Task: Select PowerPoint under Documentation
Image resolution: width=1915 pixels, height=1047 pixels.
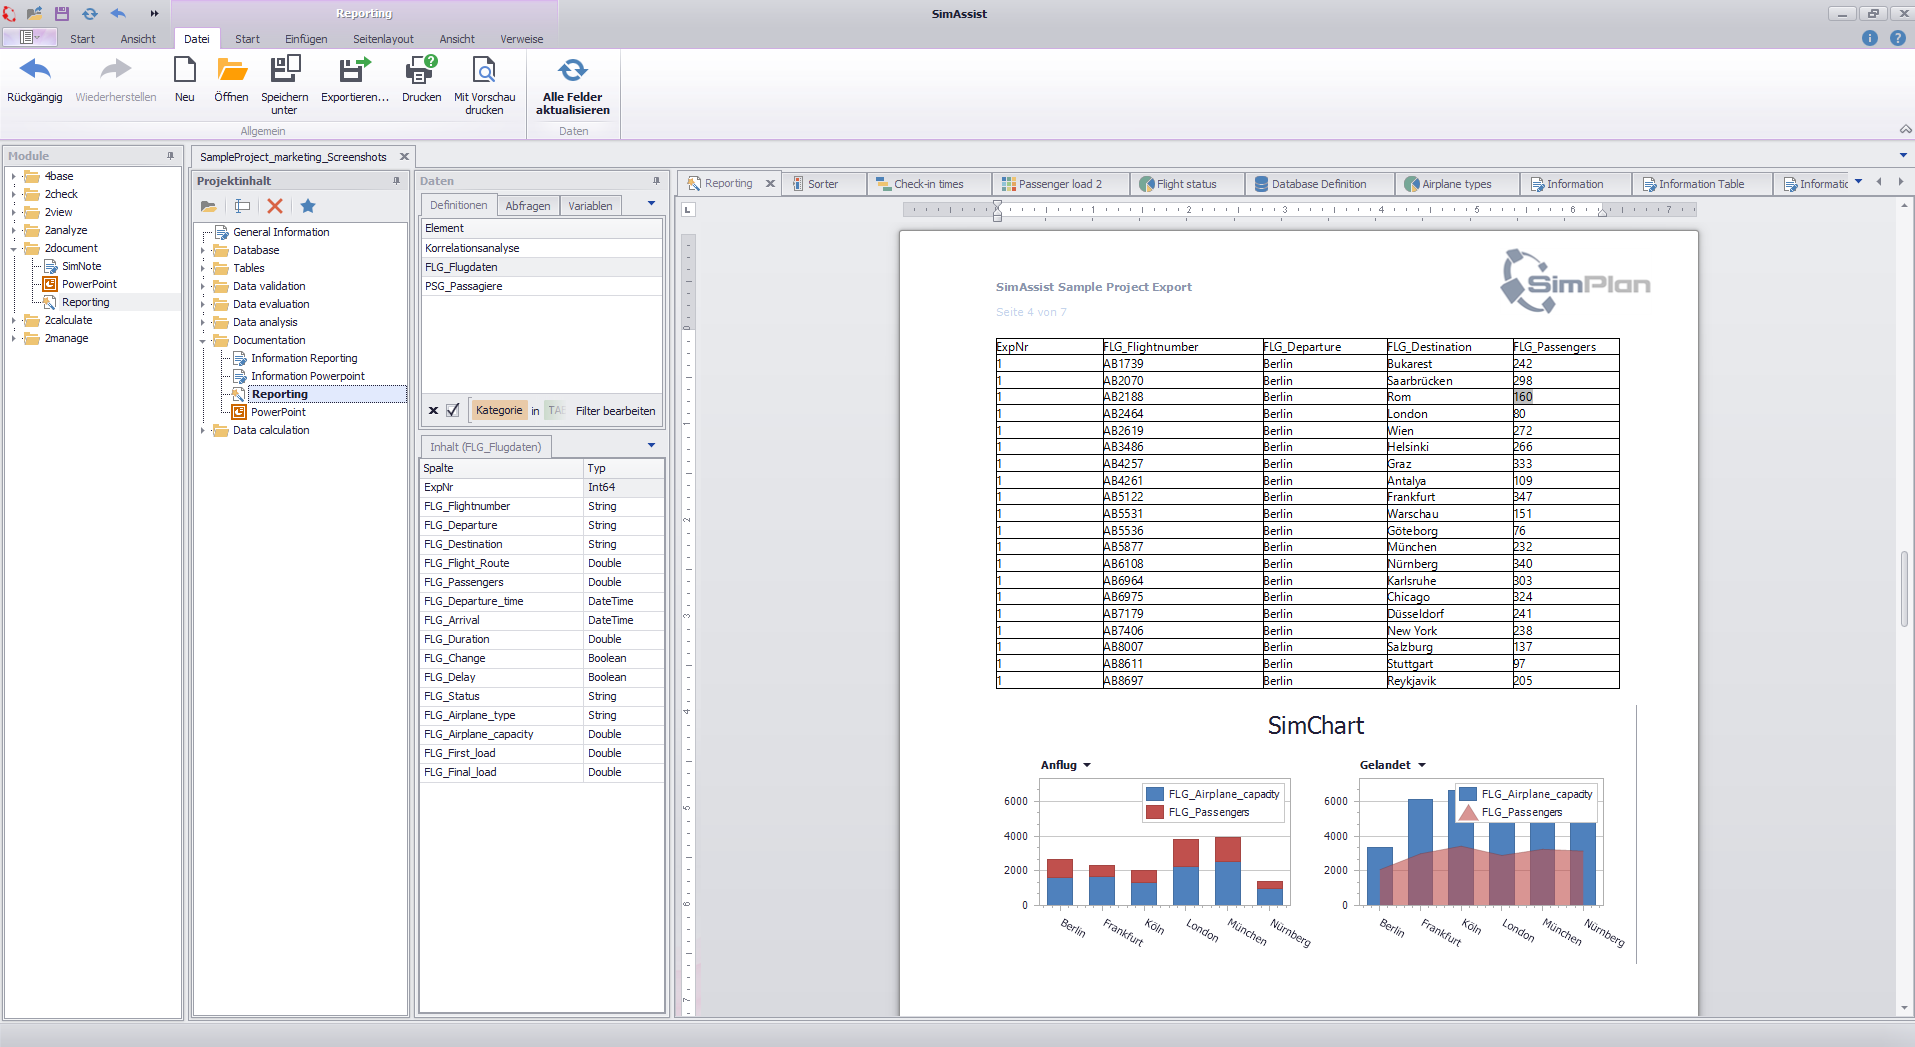Action: (278, 412)
